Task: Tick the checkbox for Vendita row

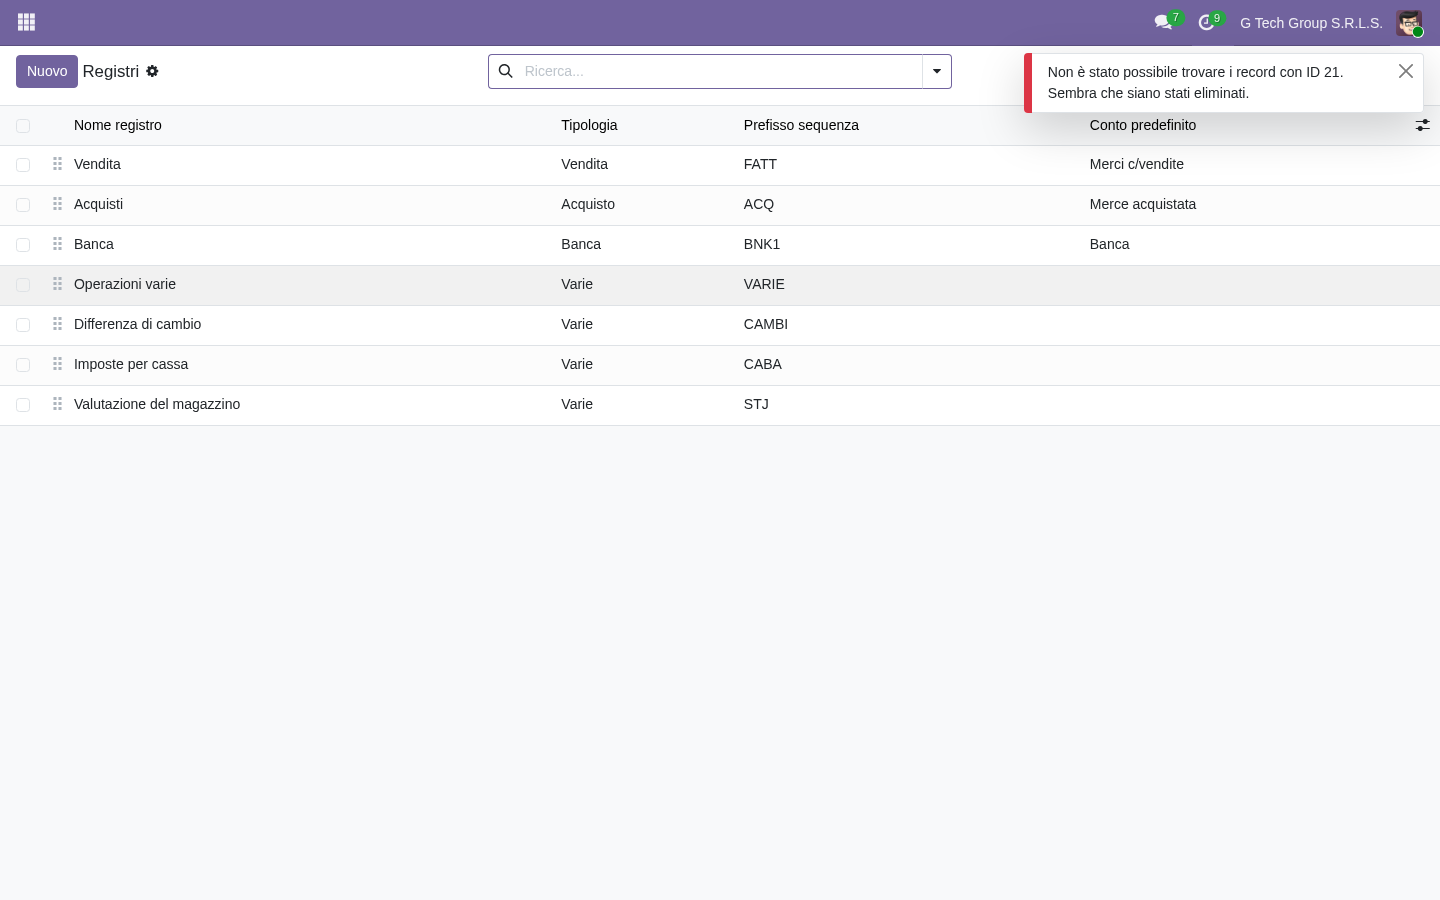Action: pyautogui.click(x=23, y=165)
